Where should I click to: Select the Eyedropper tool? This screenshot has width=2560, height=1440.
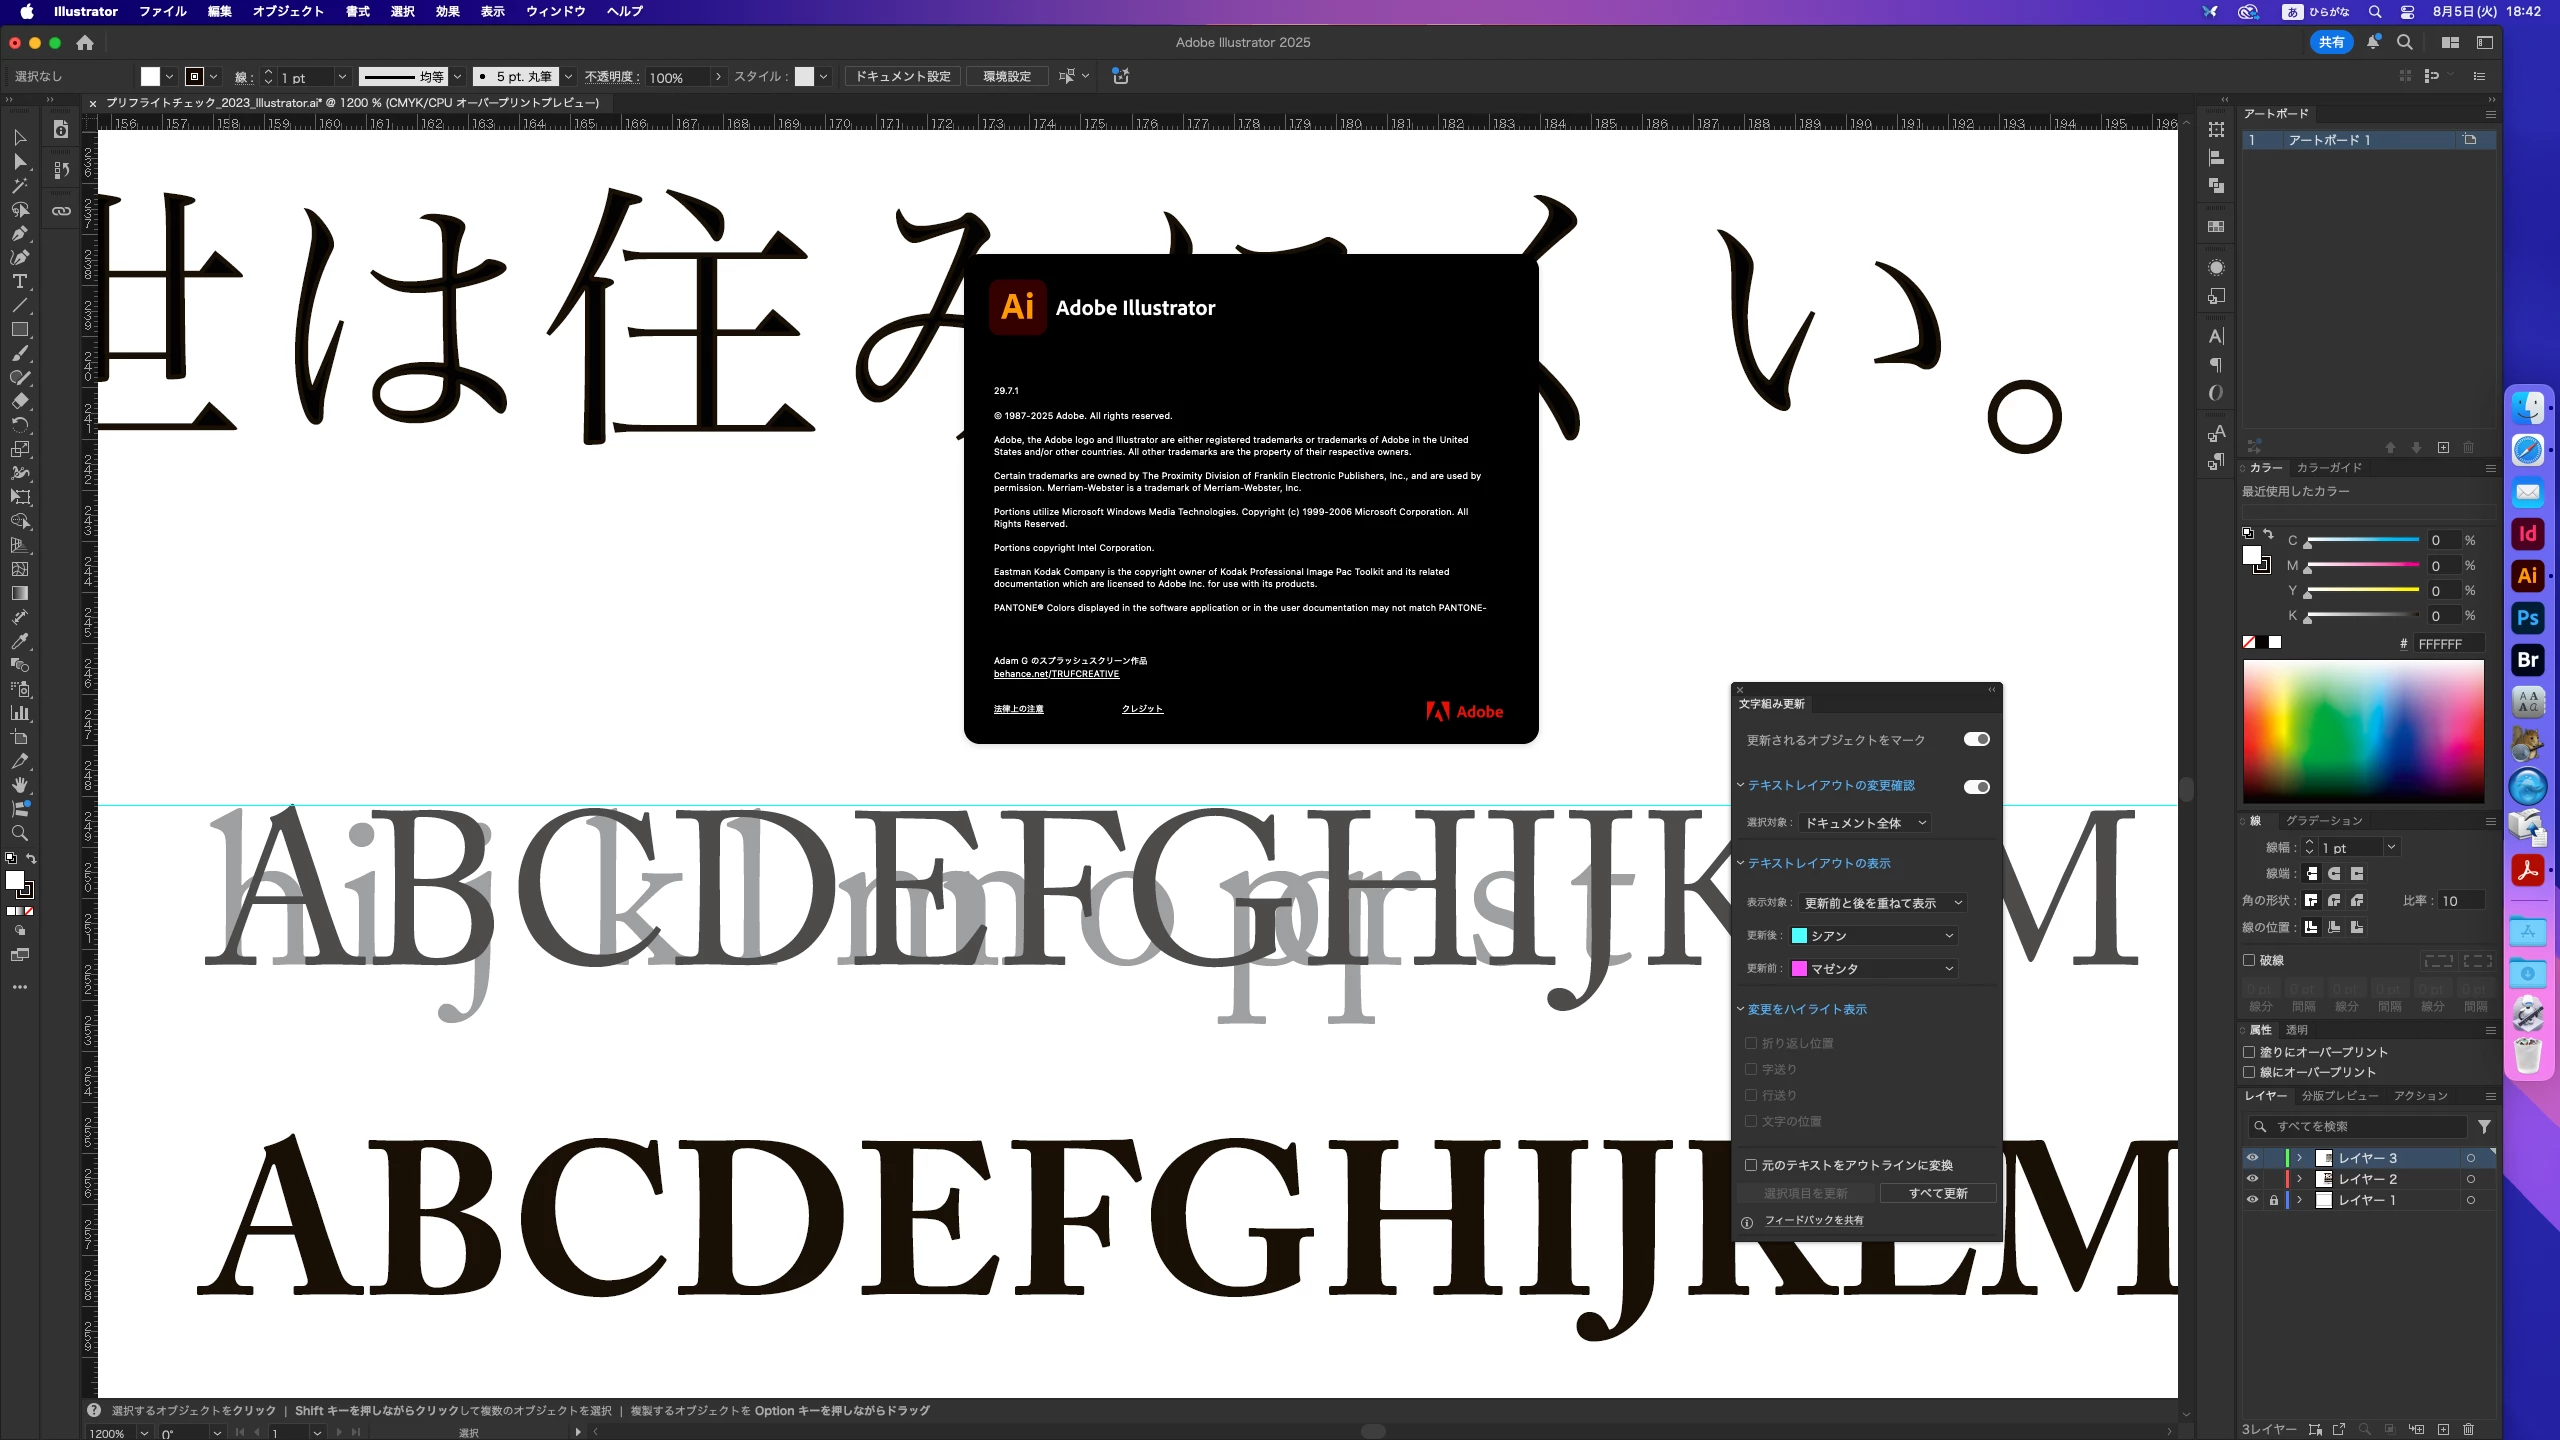[19, 641]
